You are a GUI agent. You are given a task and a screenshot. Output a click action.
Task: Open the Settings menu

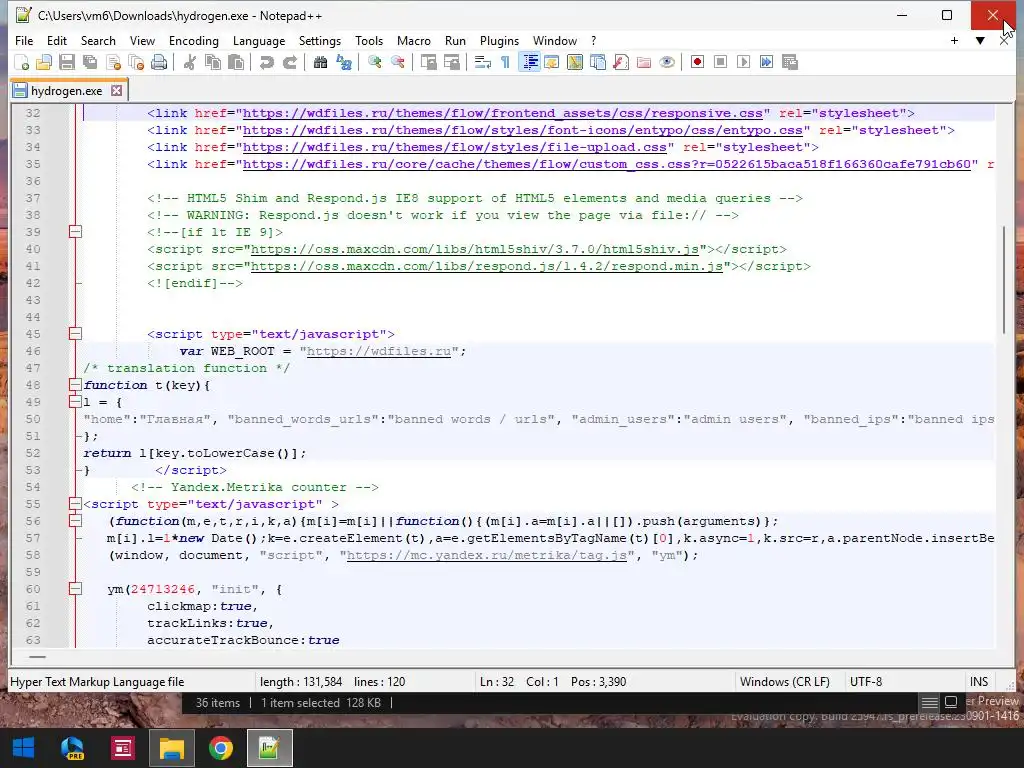click(319, 40)
